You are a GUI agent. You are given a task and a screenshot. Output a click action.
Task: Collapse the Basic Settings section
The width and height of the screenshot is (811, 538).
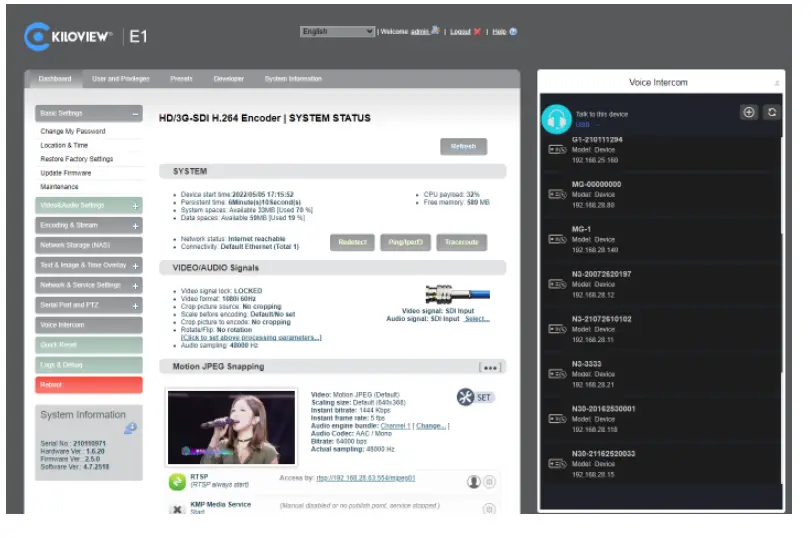(x=135, y=113)
